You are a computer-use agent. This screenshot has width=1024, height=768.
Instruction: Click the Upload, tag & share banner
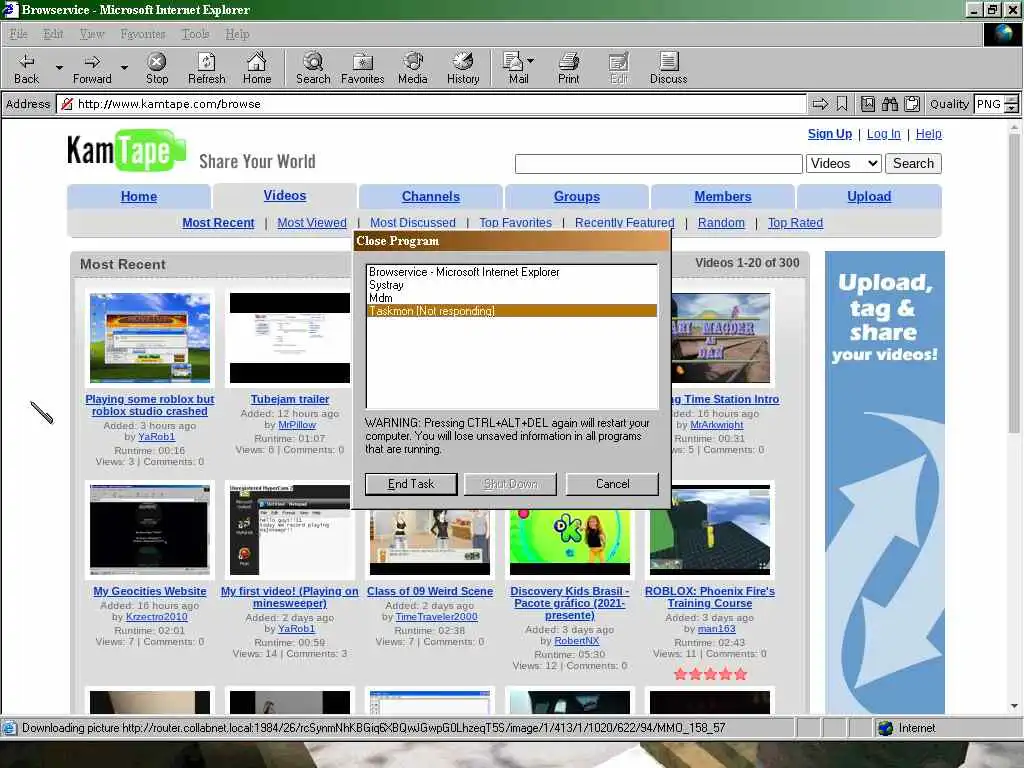pyautogui.click(x=884, y=482)
